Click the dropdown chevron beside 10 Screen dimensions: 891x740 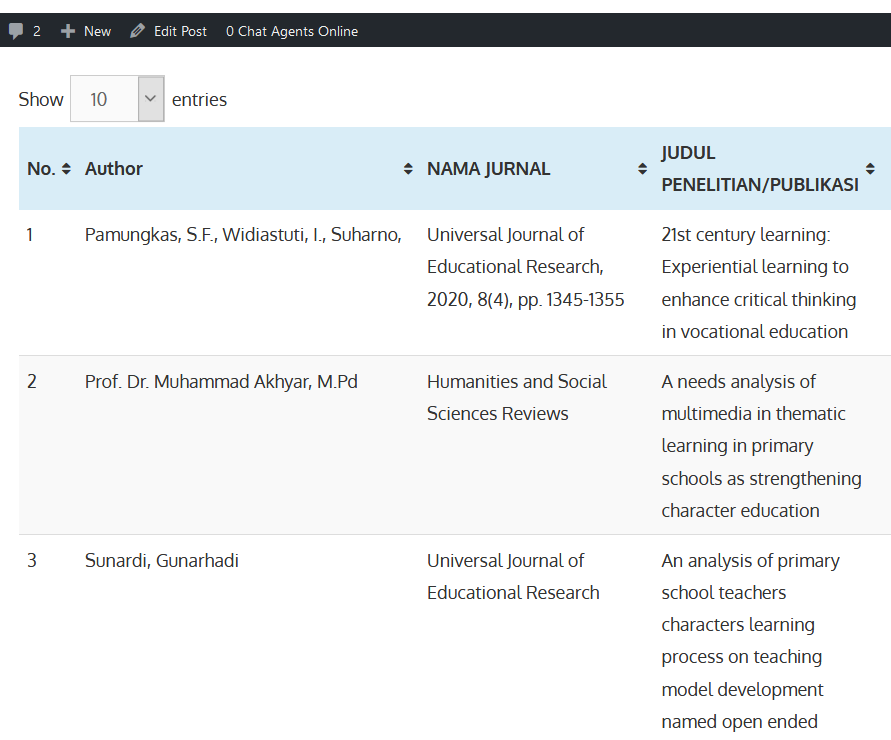(150, 99)
